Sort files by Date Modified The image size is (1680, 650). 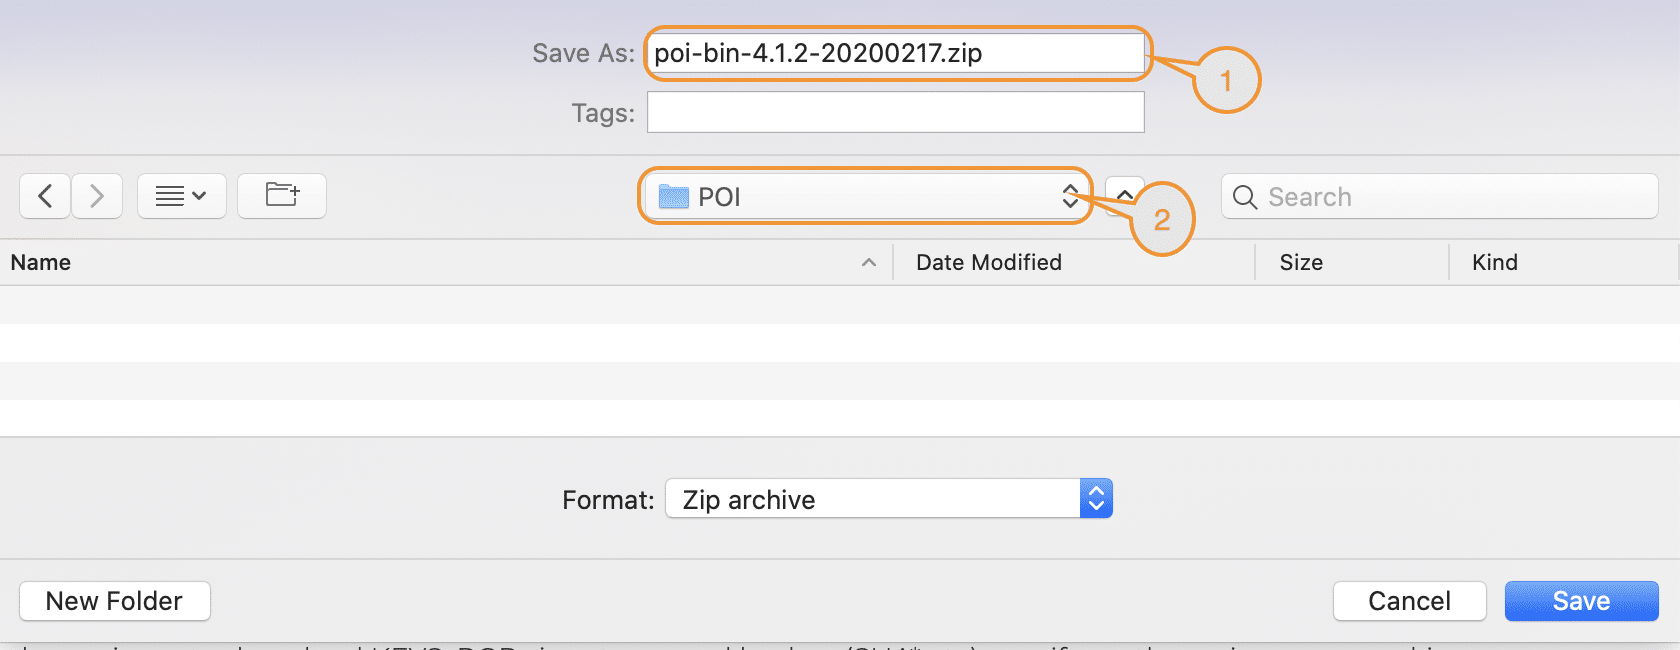[988, 262]
